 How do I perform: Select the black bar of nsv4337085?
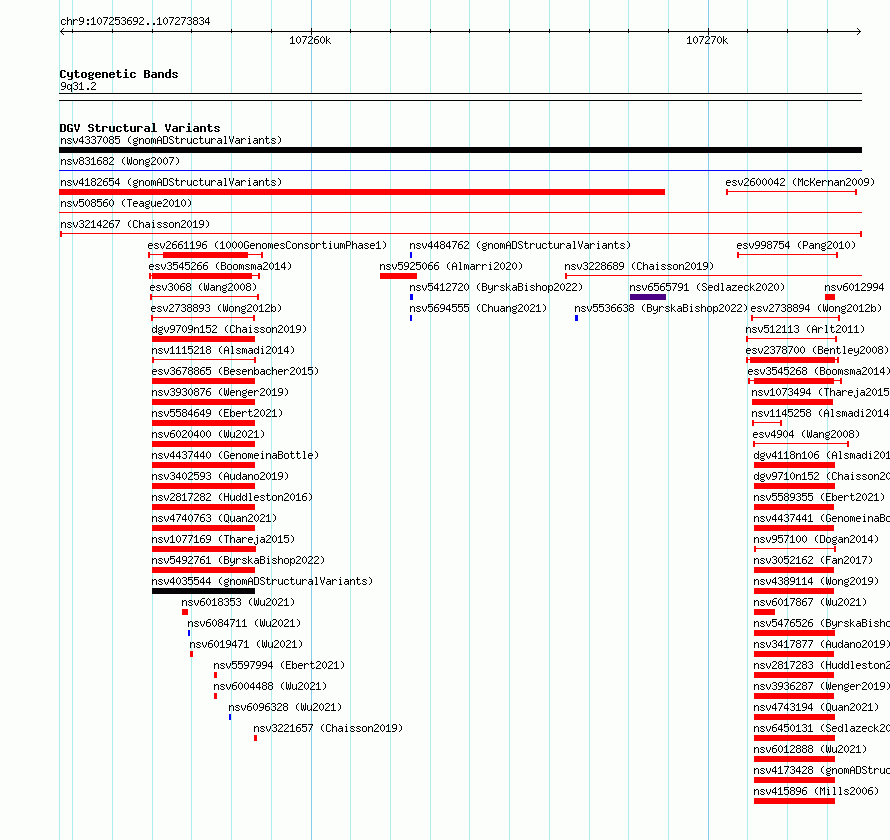pos(460,150)
